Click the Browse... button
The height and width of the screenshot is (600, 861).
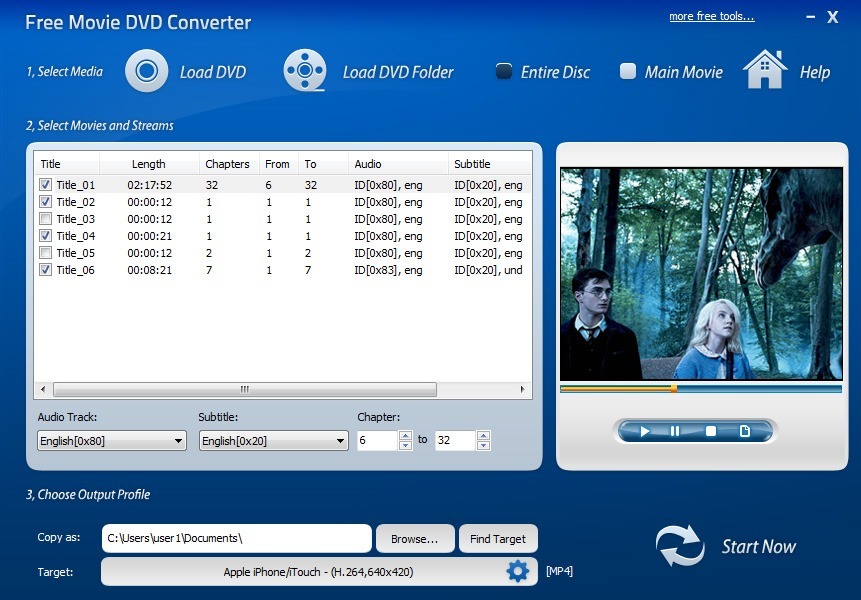[x=415, y=539]
